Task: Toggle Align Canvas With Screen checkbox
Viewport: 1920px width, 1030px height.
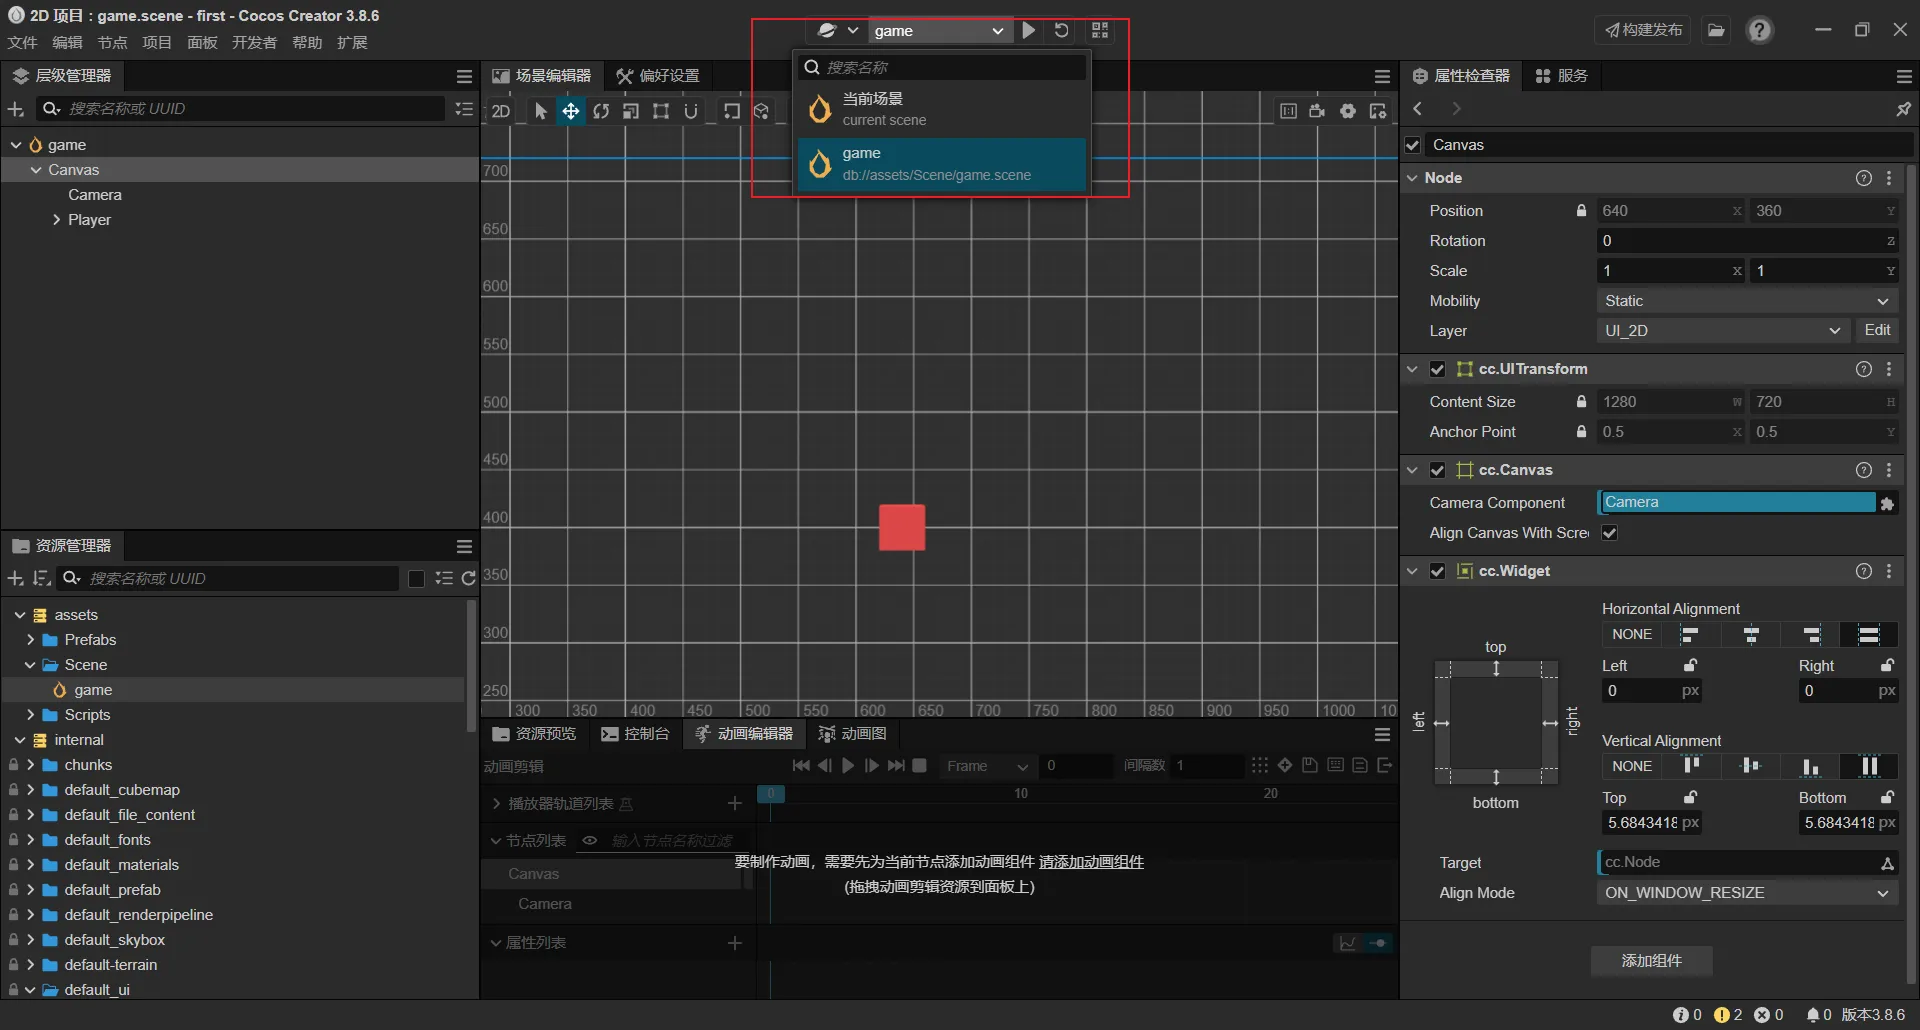Action: click(1609, 533)
